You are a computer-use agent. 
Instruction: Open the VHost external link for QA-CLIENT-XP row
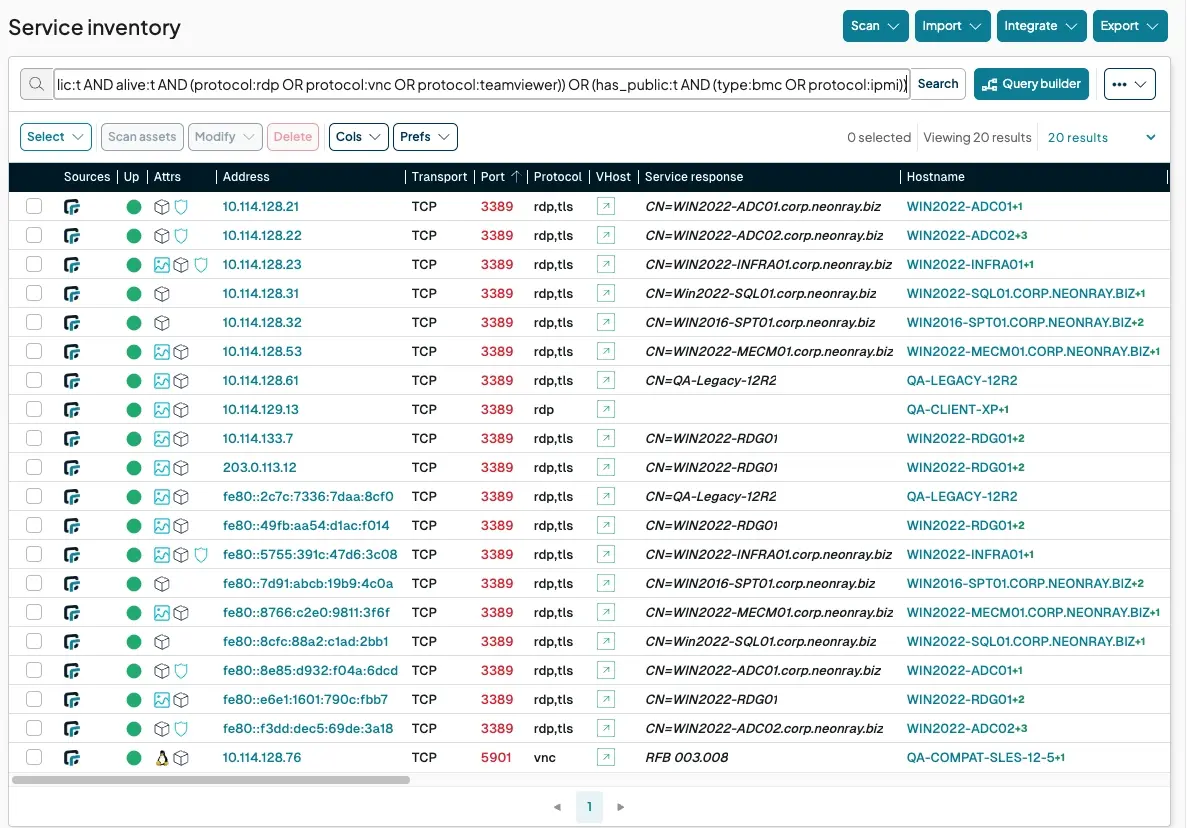[x=606, y=409]
